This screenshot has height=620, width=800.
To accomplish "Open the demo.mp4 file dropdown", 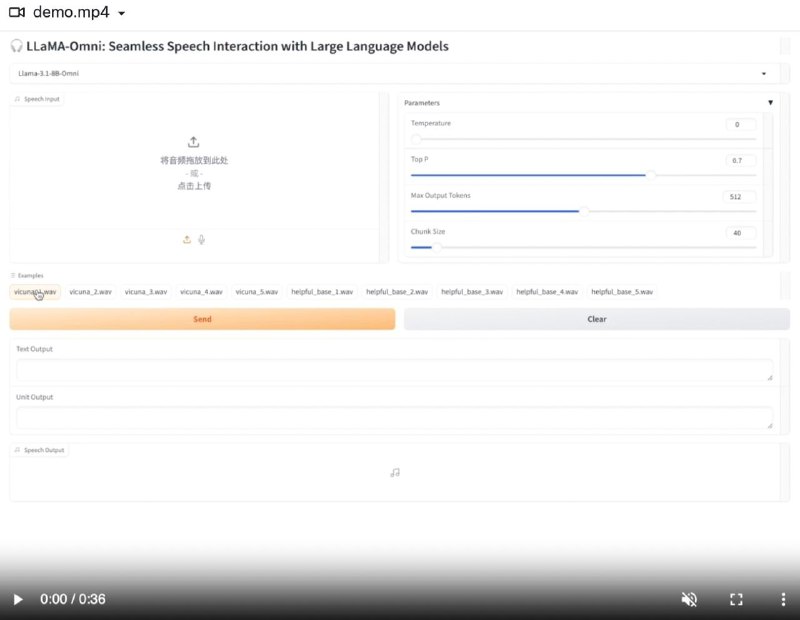I will point(121,13).
